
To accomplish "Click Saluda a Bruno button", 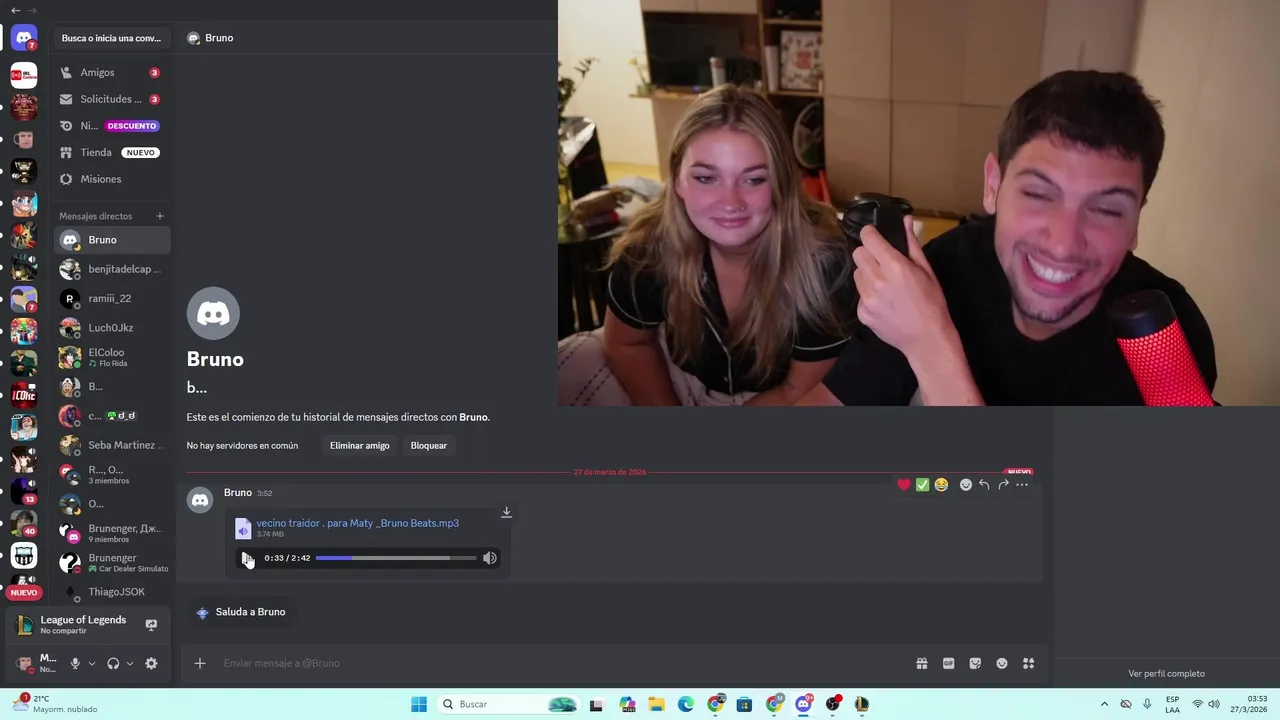I will click(x=241, y=612).
